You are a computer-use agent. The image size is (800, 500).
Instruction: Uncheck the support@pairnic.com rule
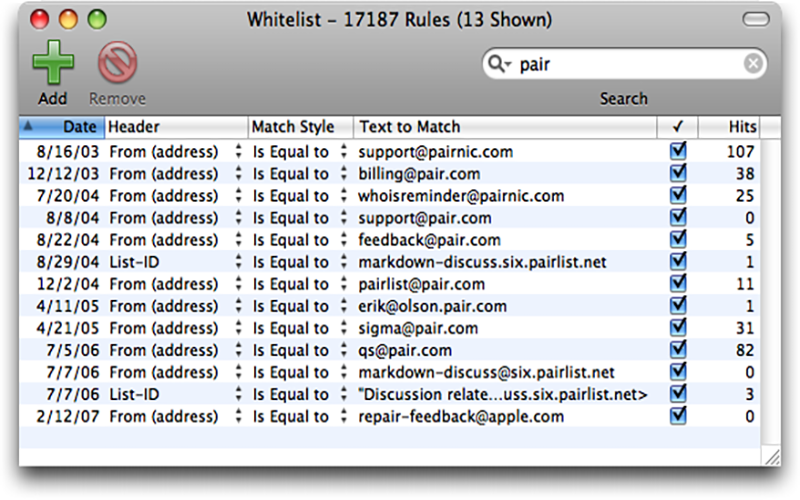tap(678, 151)
